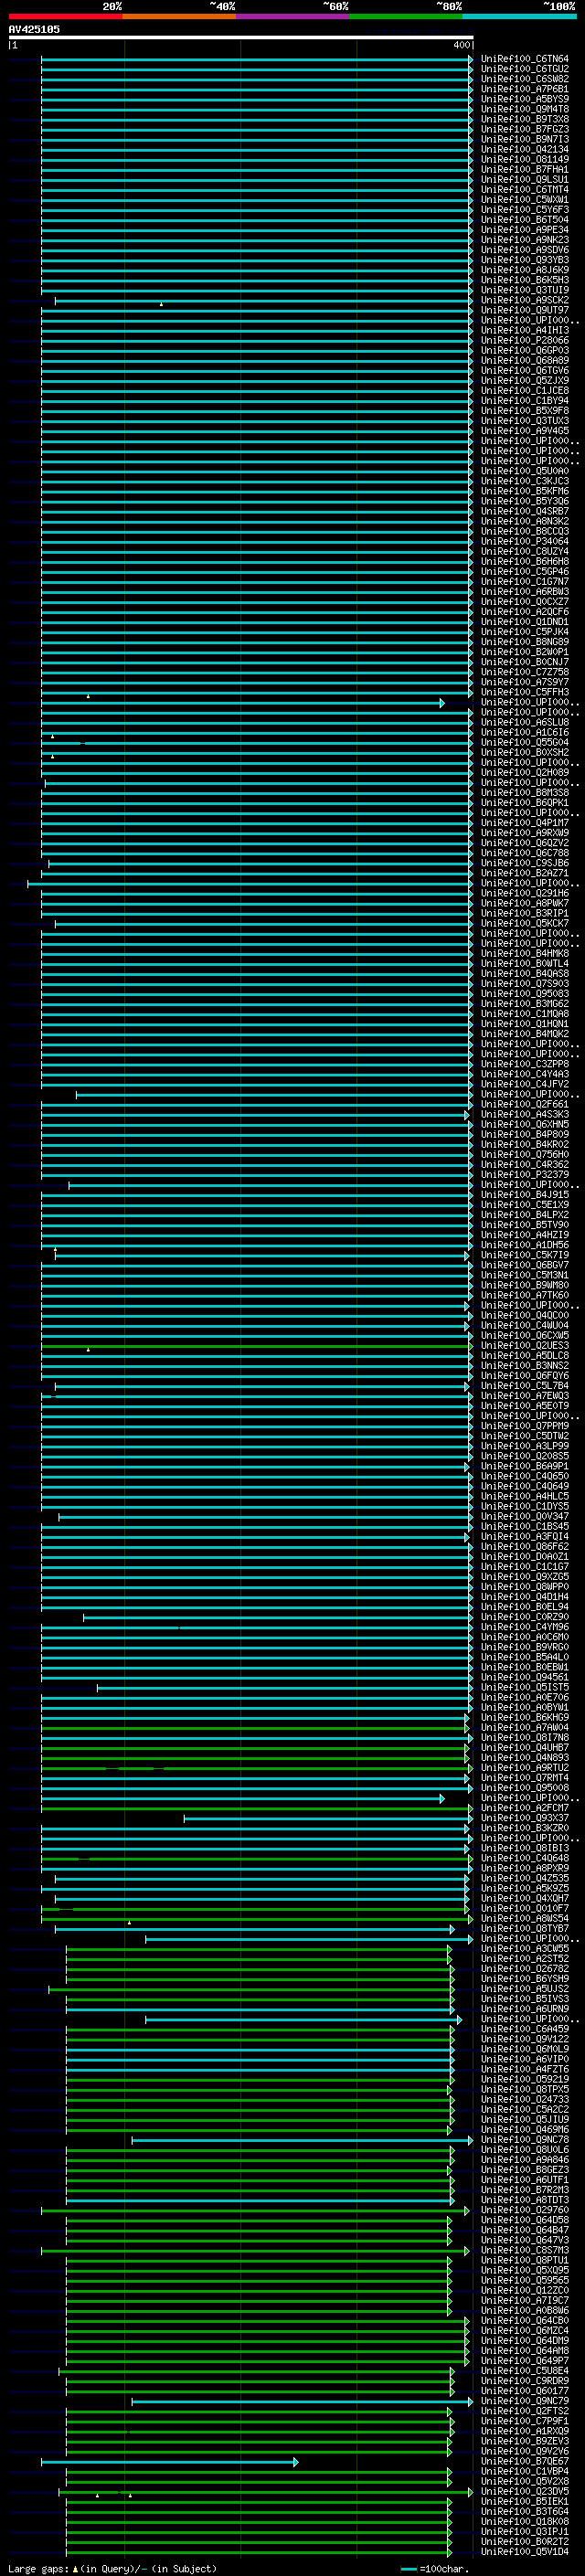Screen dimensions: 585x2576
Task: Select the UniRef100_A9SCK2 label
Action: click(x=524, y=301)
